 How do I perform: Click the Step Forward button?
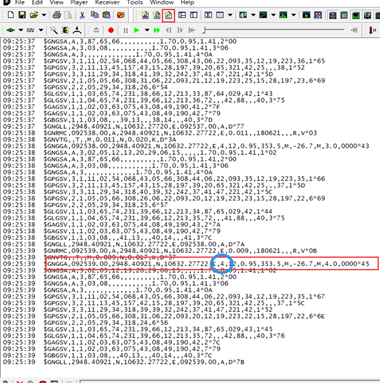[180, 30]
